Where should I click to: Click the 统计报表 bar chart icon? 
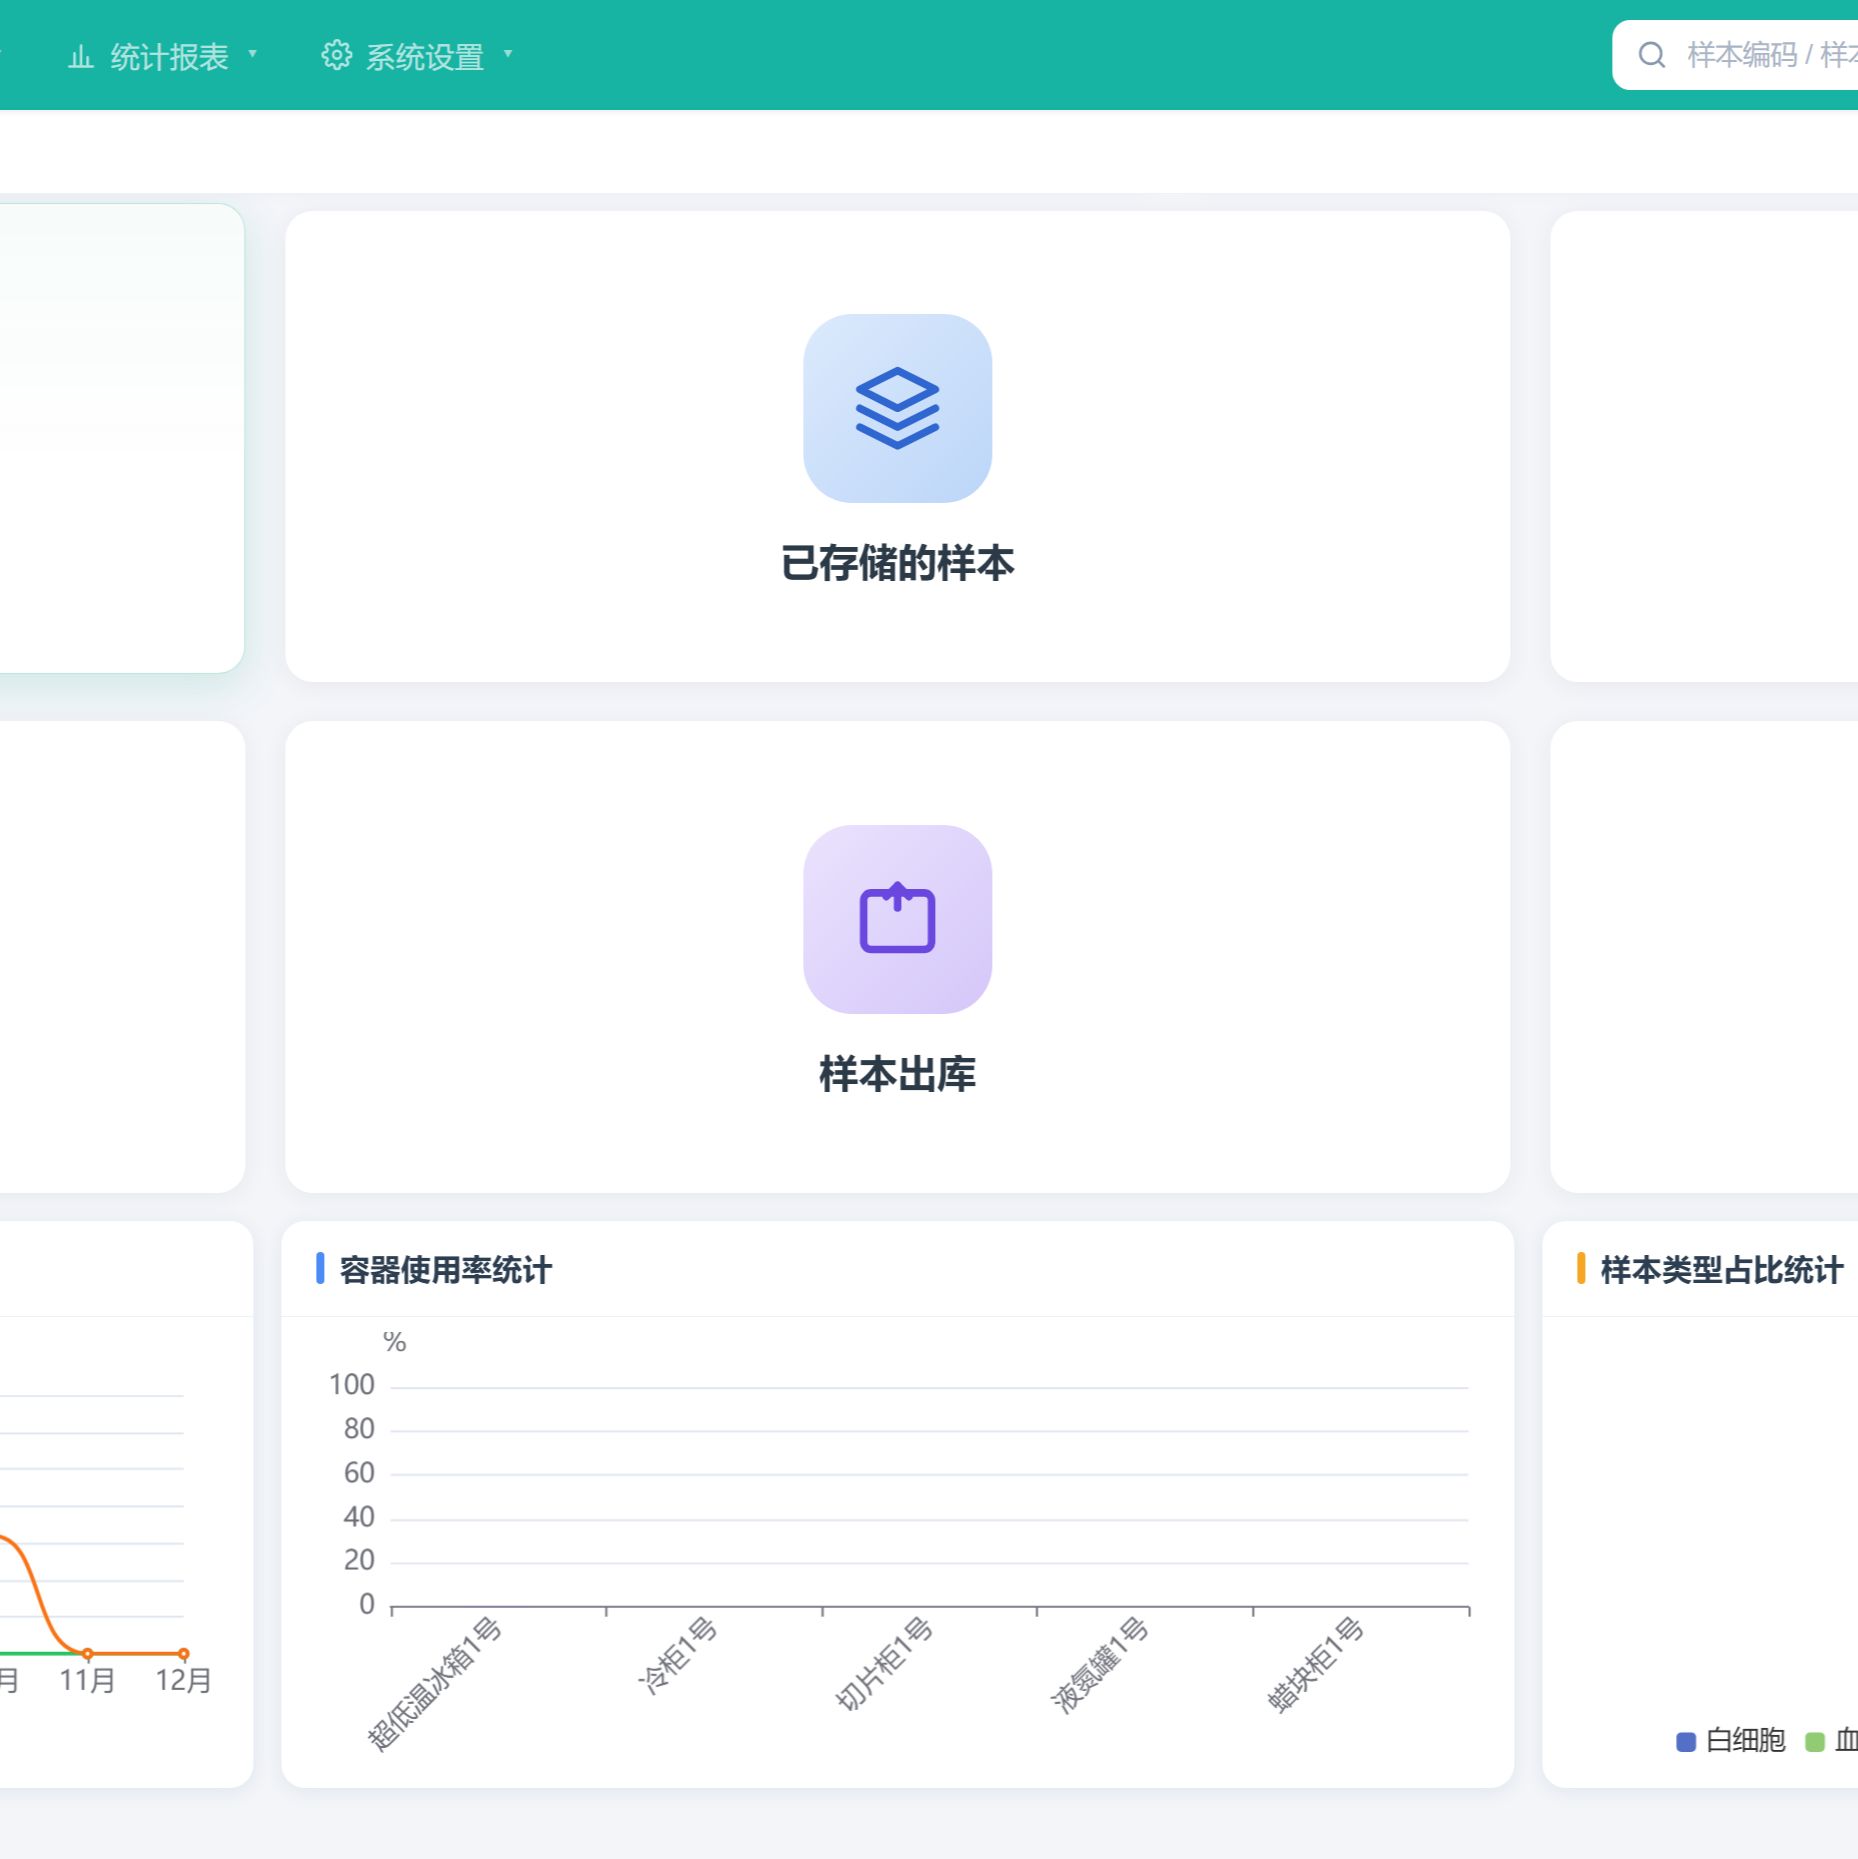point(81,57)
